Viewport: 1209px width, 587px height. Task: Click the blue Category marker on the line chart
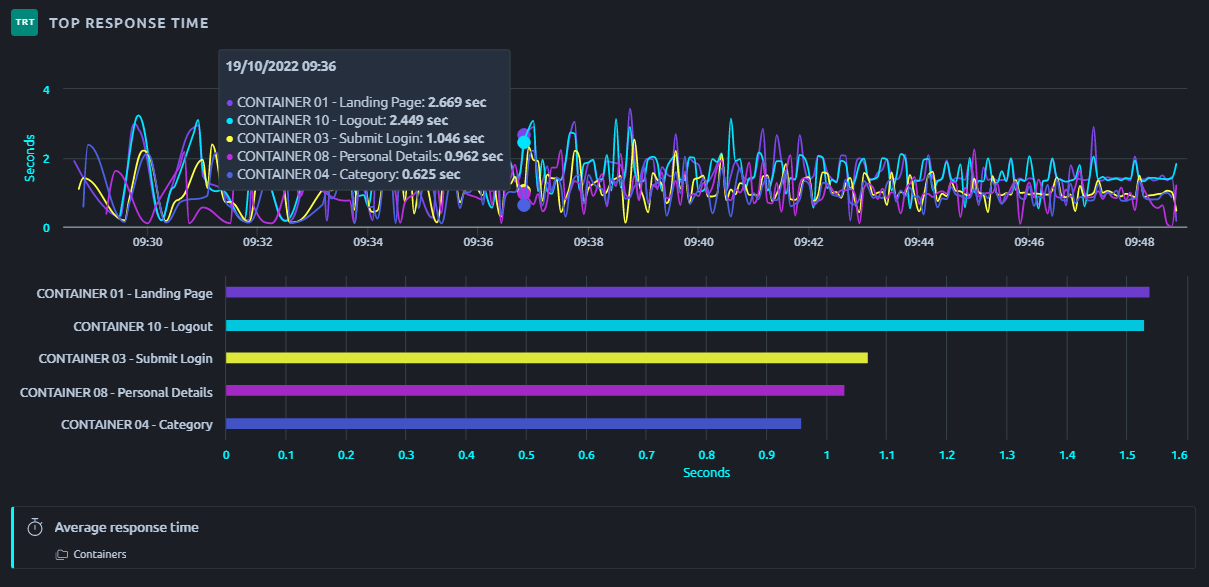click(x=524, y=205)
